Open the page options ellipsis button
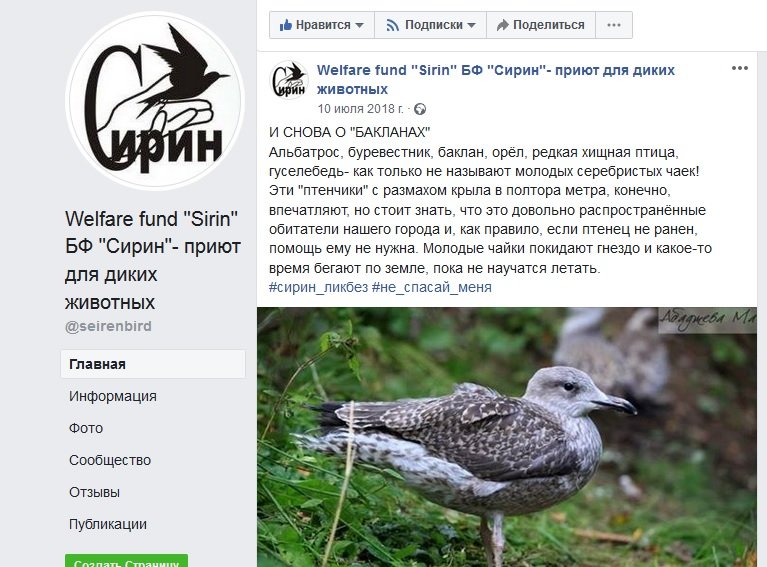767x567 pixels. click(x=614, y=25)
